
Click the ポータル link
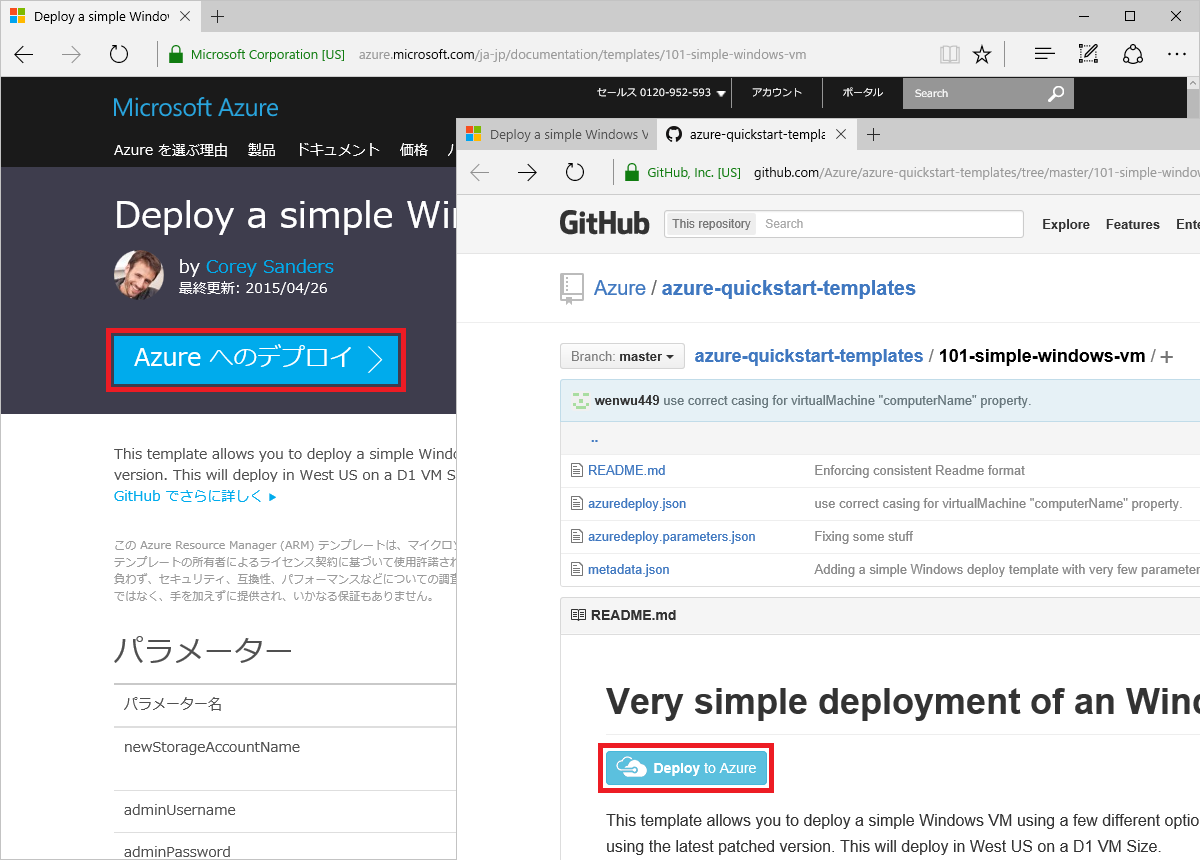863,93
